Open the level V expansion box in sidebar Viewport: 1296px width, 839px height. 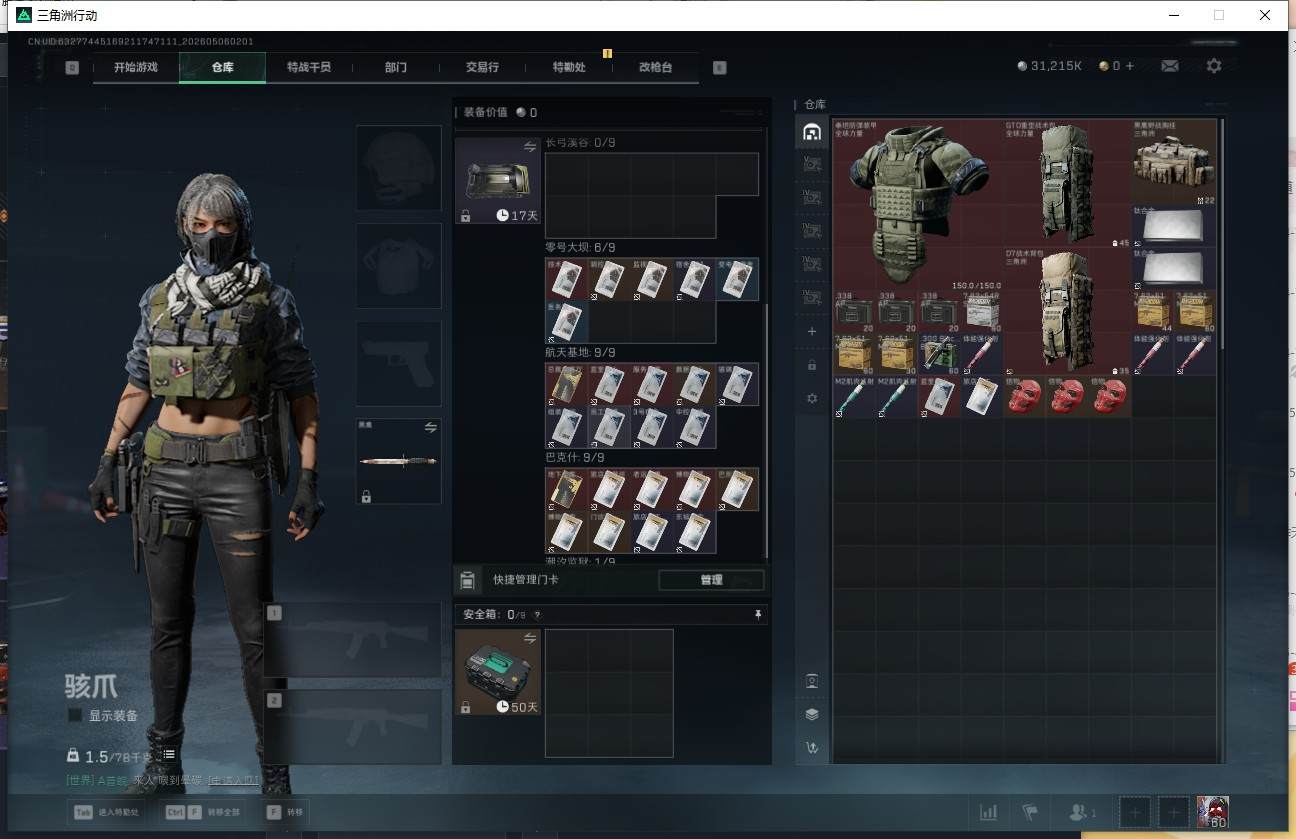click(x=812, y=165)
